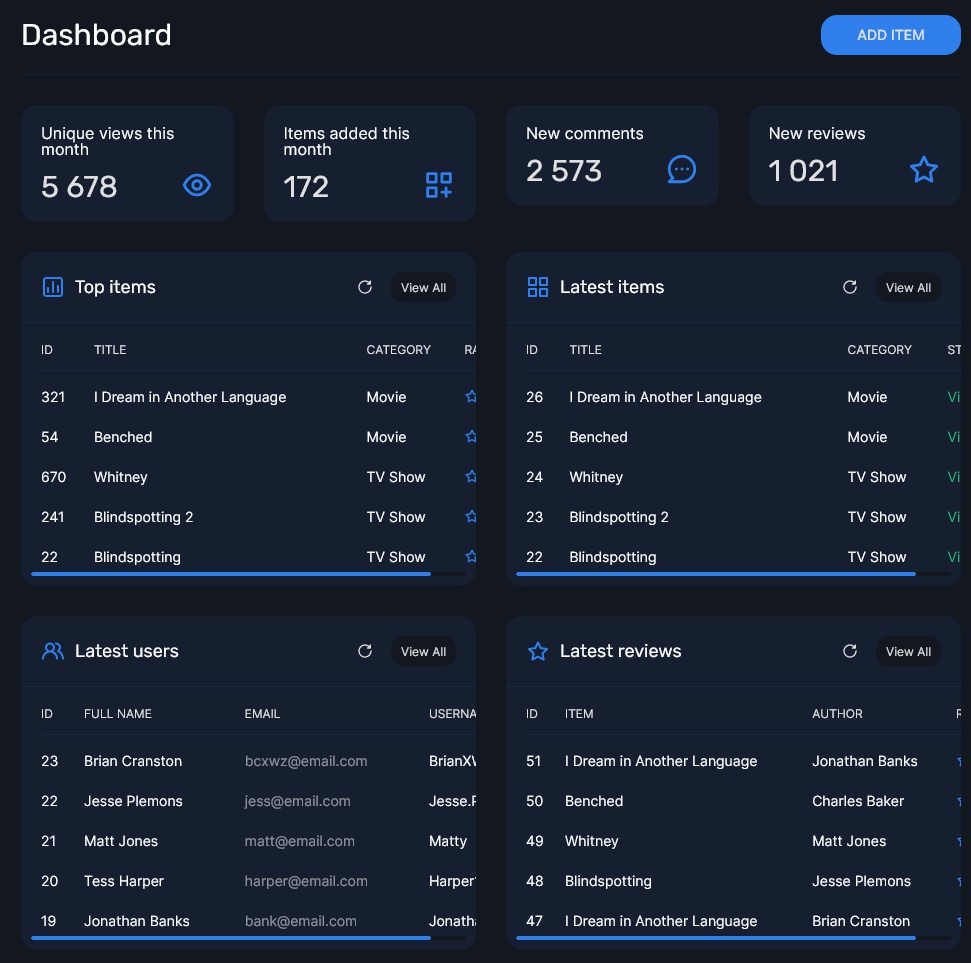Open View All for Latest items
The image size is (971, 963).
coord(908,287)
